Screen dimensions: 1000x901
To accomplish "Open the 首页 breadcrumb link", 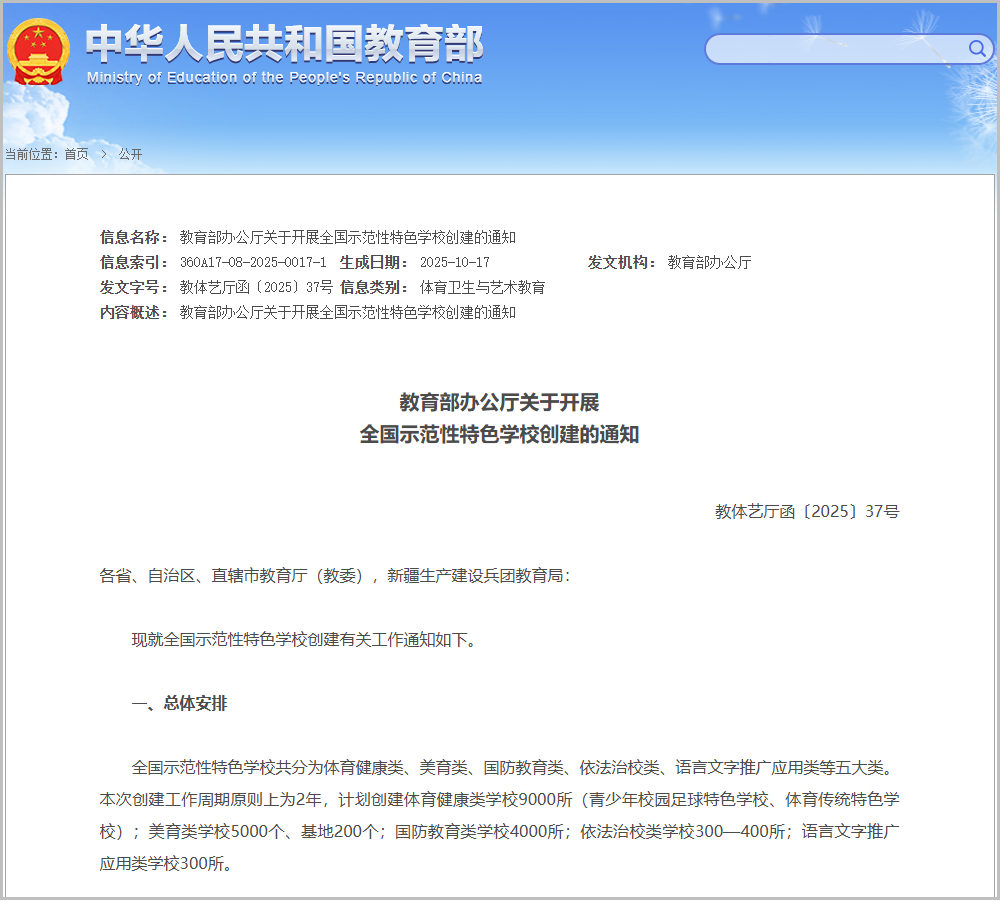I will click(77, 154).
